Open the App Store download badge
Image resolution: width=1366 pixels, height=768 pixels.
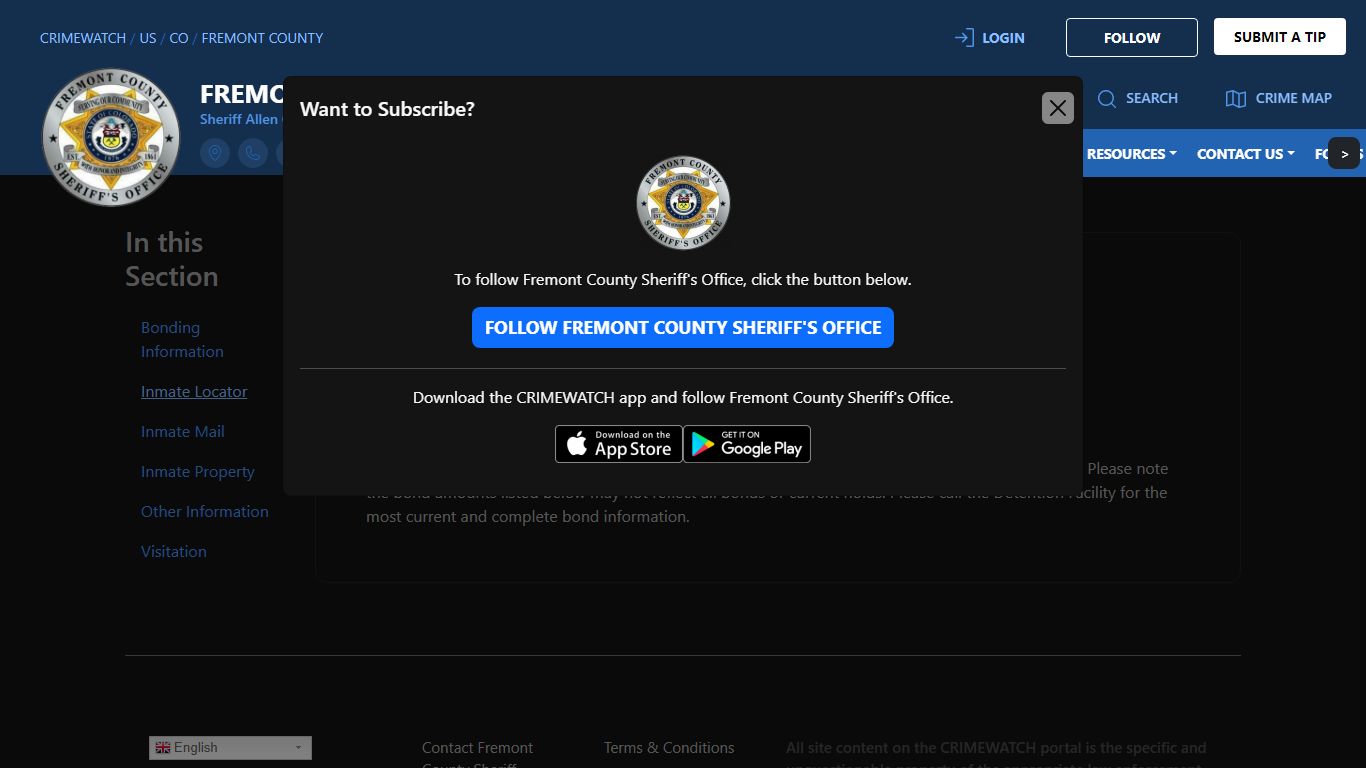pyautogui.click(x=619, y=444)
